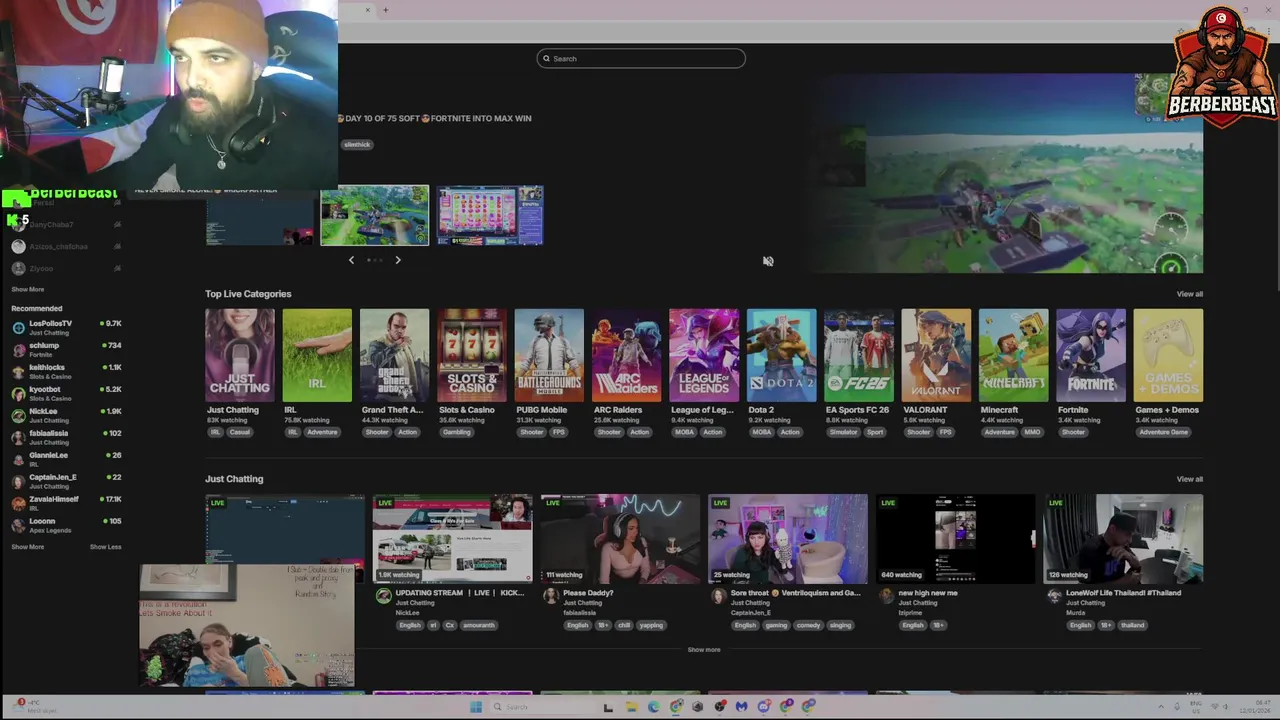Screen dimensions: 1280x720
Task: Show more Just Chatting streams
Action: tap(704, 649)
